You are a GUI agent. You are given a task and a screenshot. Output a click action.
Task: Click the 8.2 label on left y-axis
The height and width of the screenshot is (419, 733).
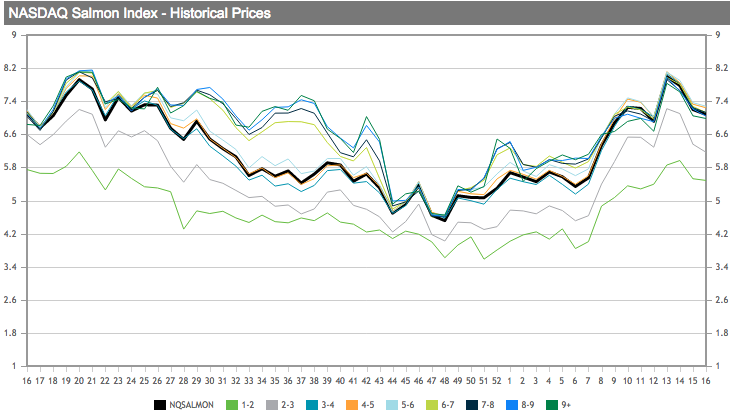[10, 68]
